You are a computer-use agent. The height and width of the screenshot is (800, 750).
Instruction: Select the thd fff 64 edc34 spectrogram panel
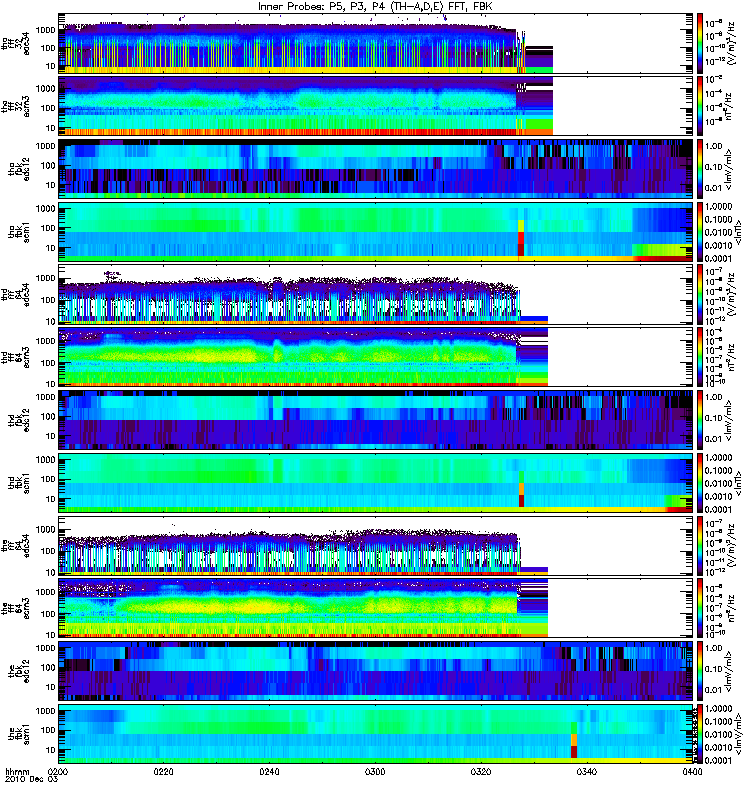[376, 295]
